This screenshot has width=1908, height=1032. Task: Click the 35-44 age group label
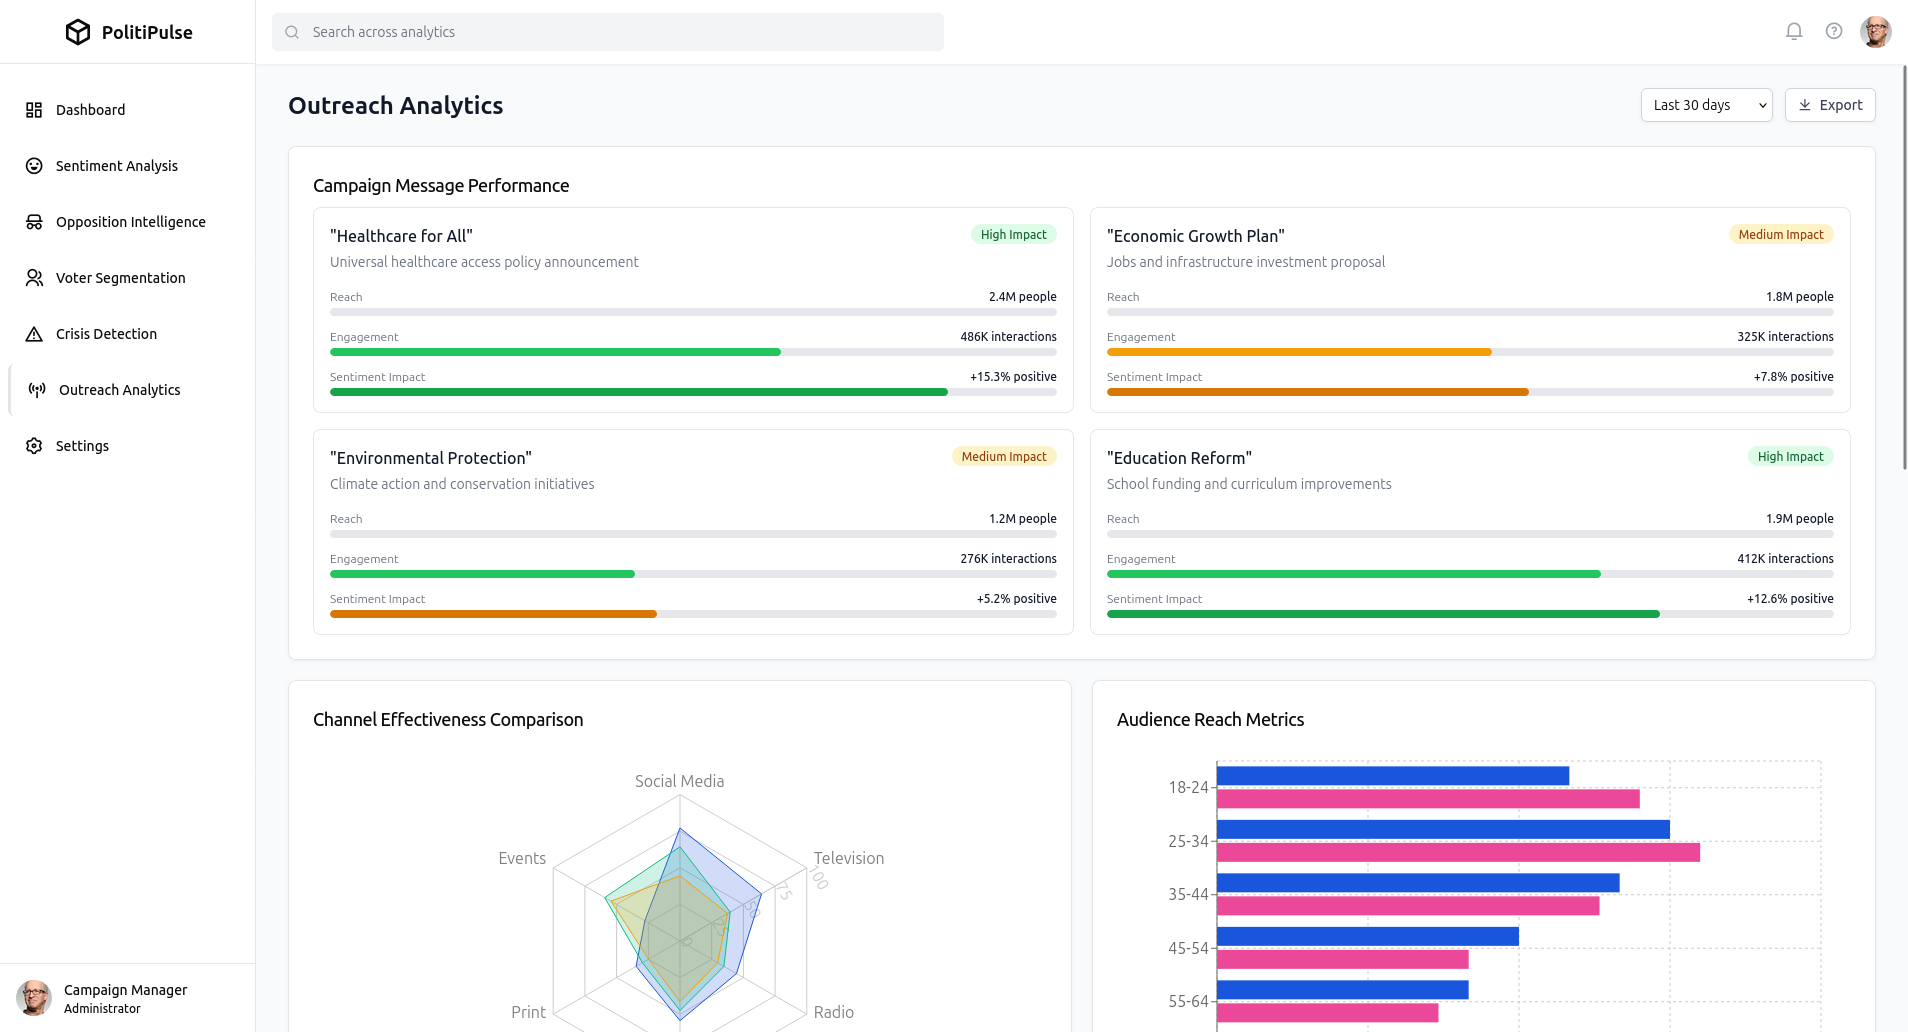coord(1188,894)
